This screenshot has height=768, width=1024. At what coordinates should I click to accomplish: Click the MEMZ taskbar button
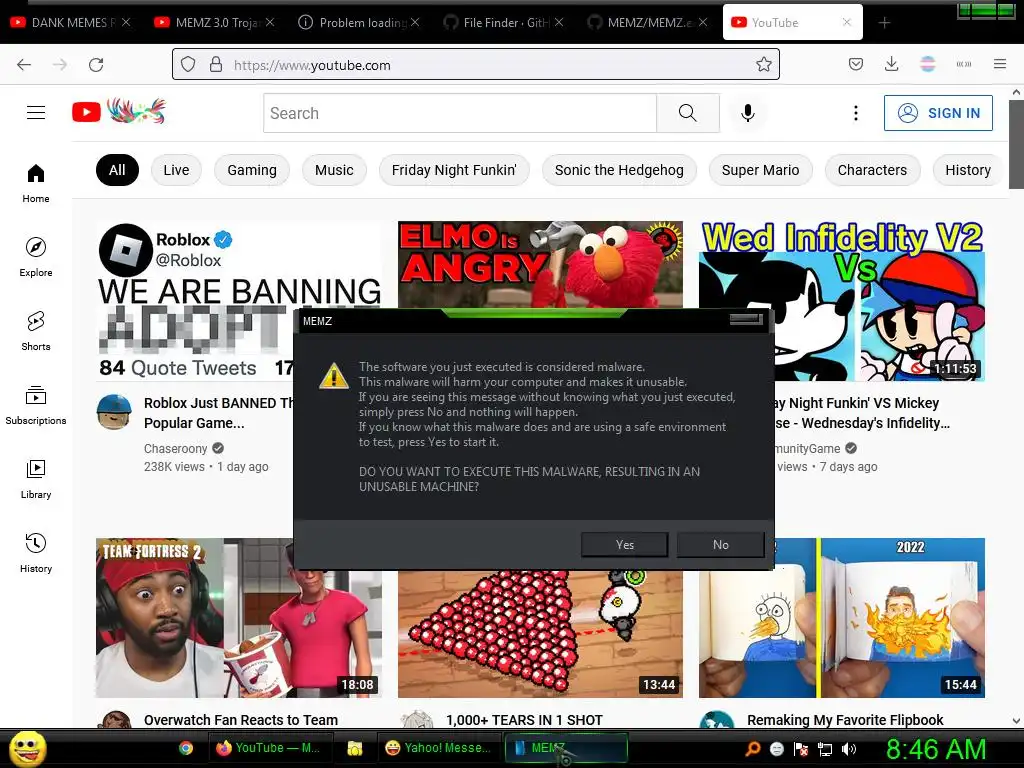click(x=566, y=748)
